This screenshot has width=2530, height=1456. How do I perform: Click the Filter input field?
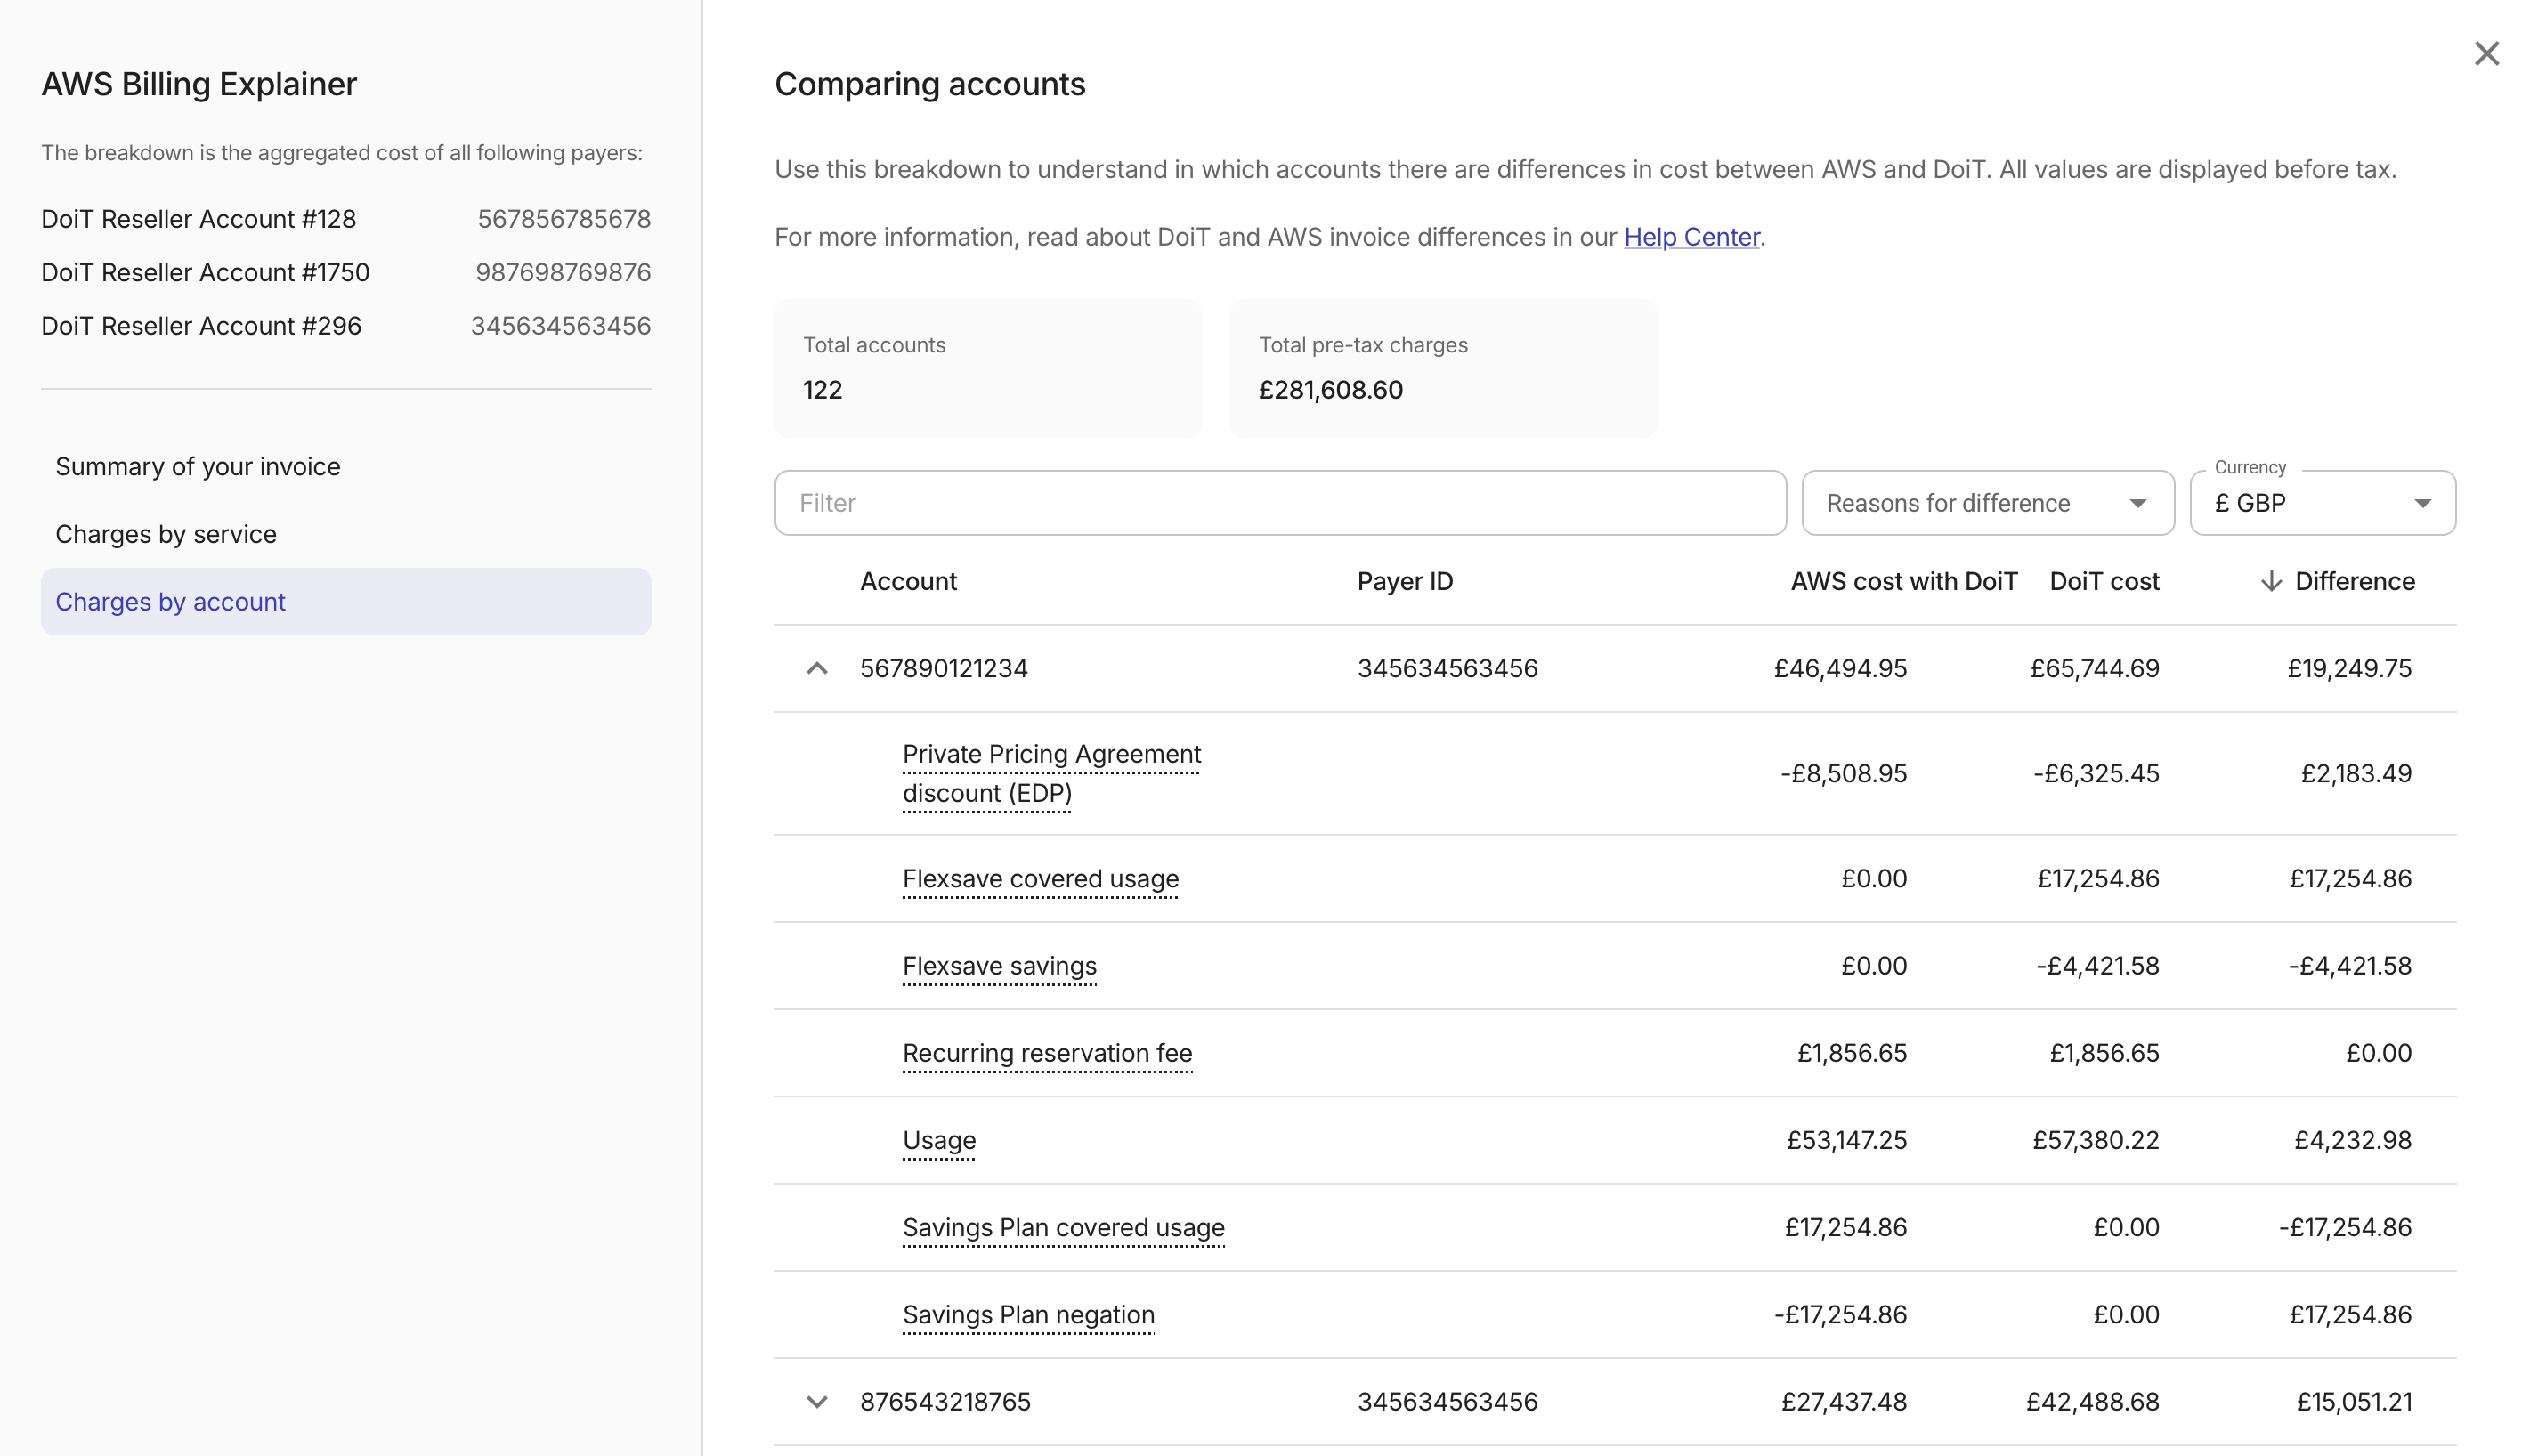pyautogui.click(x=1280, y=503)
